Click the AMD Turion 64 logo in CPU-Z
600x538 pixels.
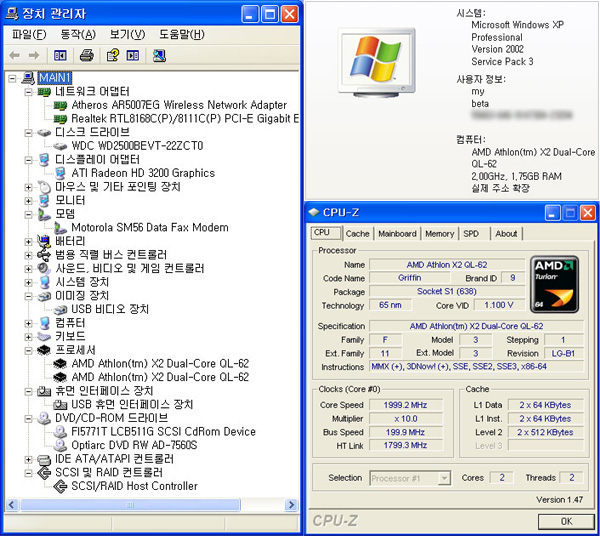pos(554,284)
